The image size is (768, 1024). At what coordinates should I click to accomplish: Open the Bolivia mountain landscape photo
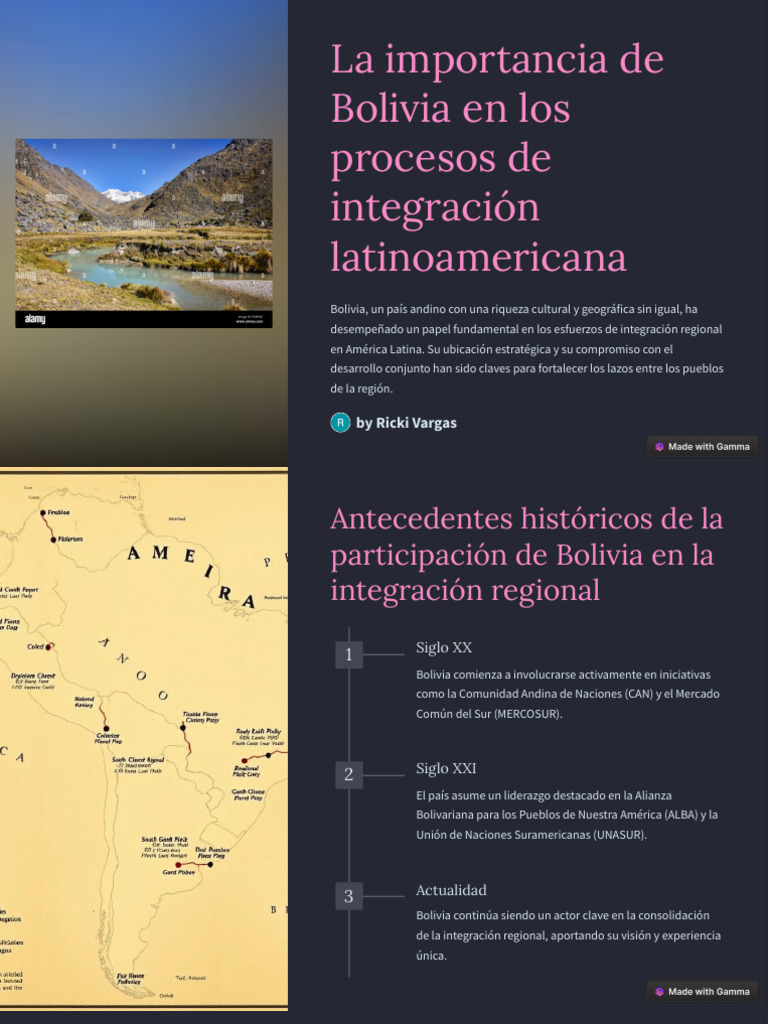point(144,233)
